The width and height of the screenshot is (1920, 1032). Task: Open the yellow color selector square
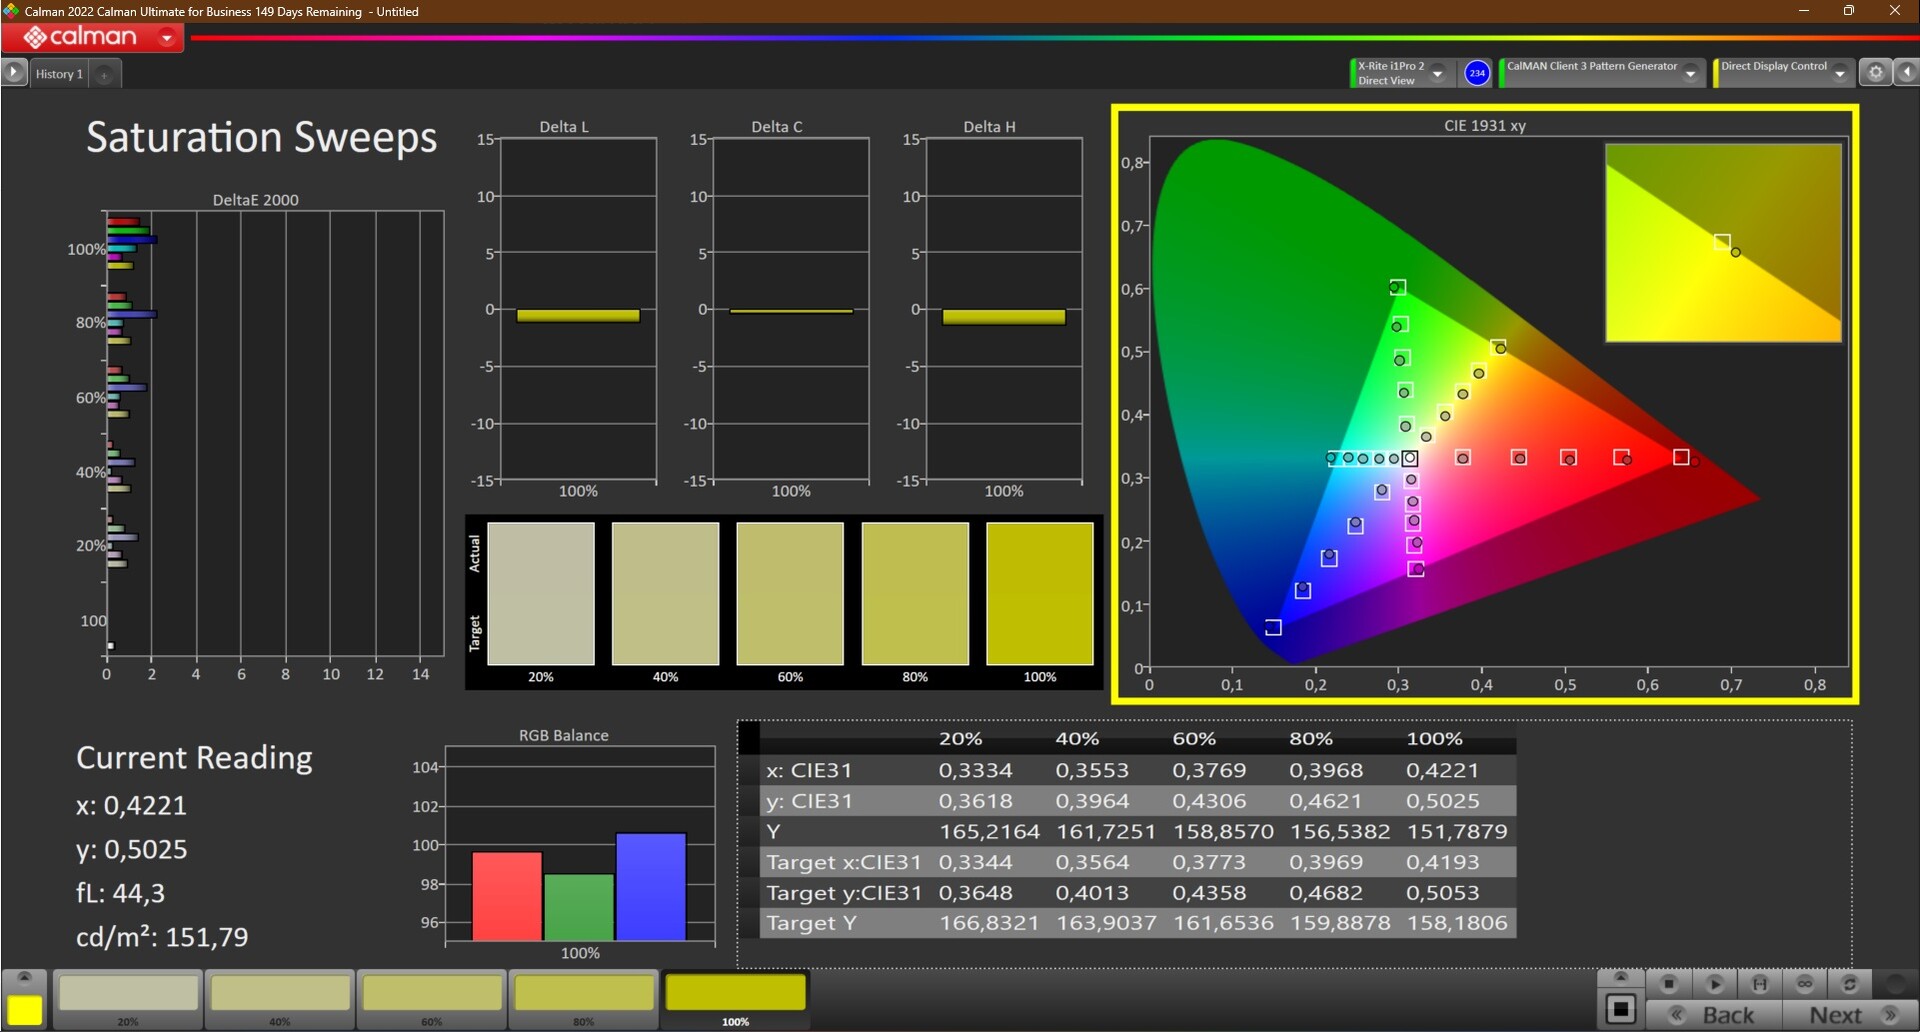[x=25, y=1010]
